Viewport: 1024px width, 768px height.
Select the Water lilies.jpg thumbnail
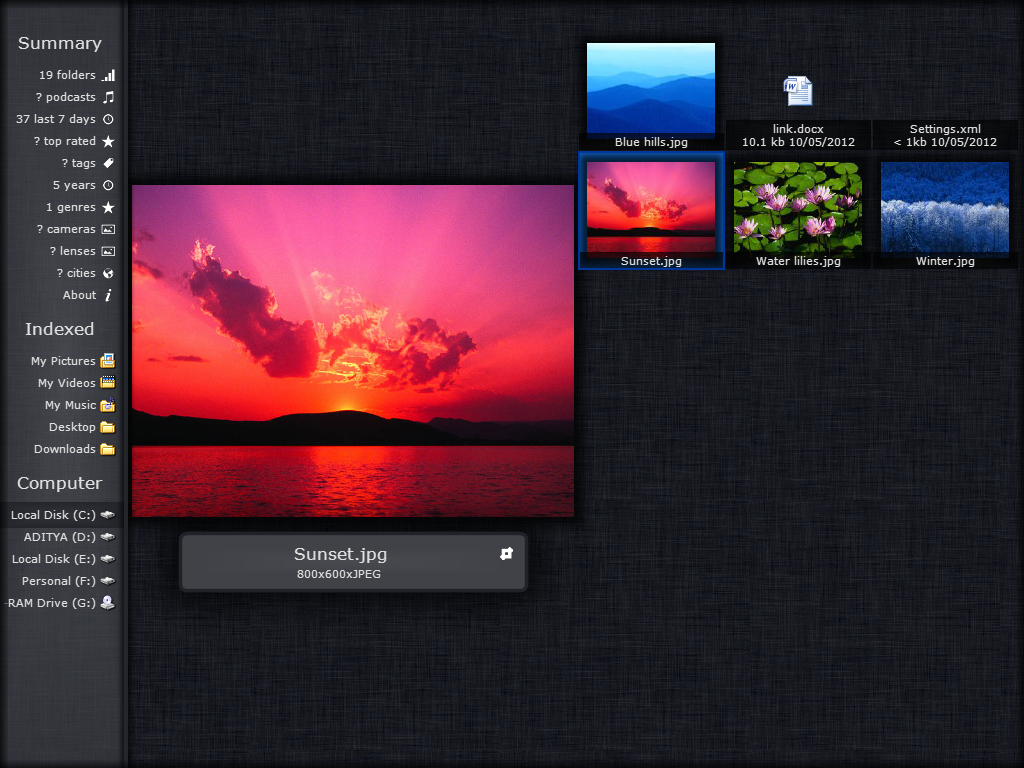coord(798,207)
